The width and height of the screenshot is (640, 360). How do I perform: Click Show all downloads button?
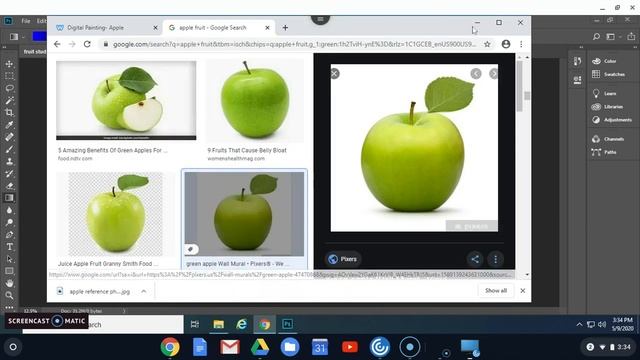496,291
